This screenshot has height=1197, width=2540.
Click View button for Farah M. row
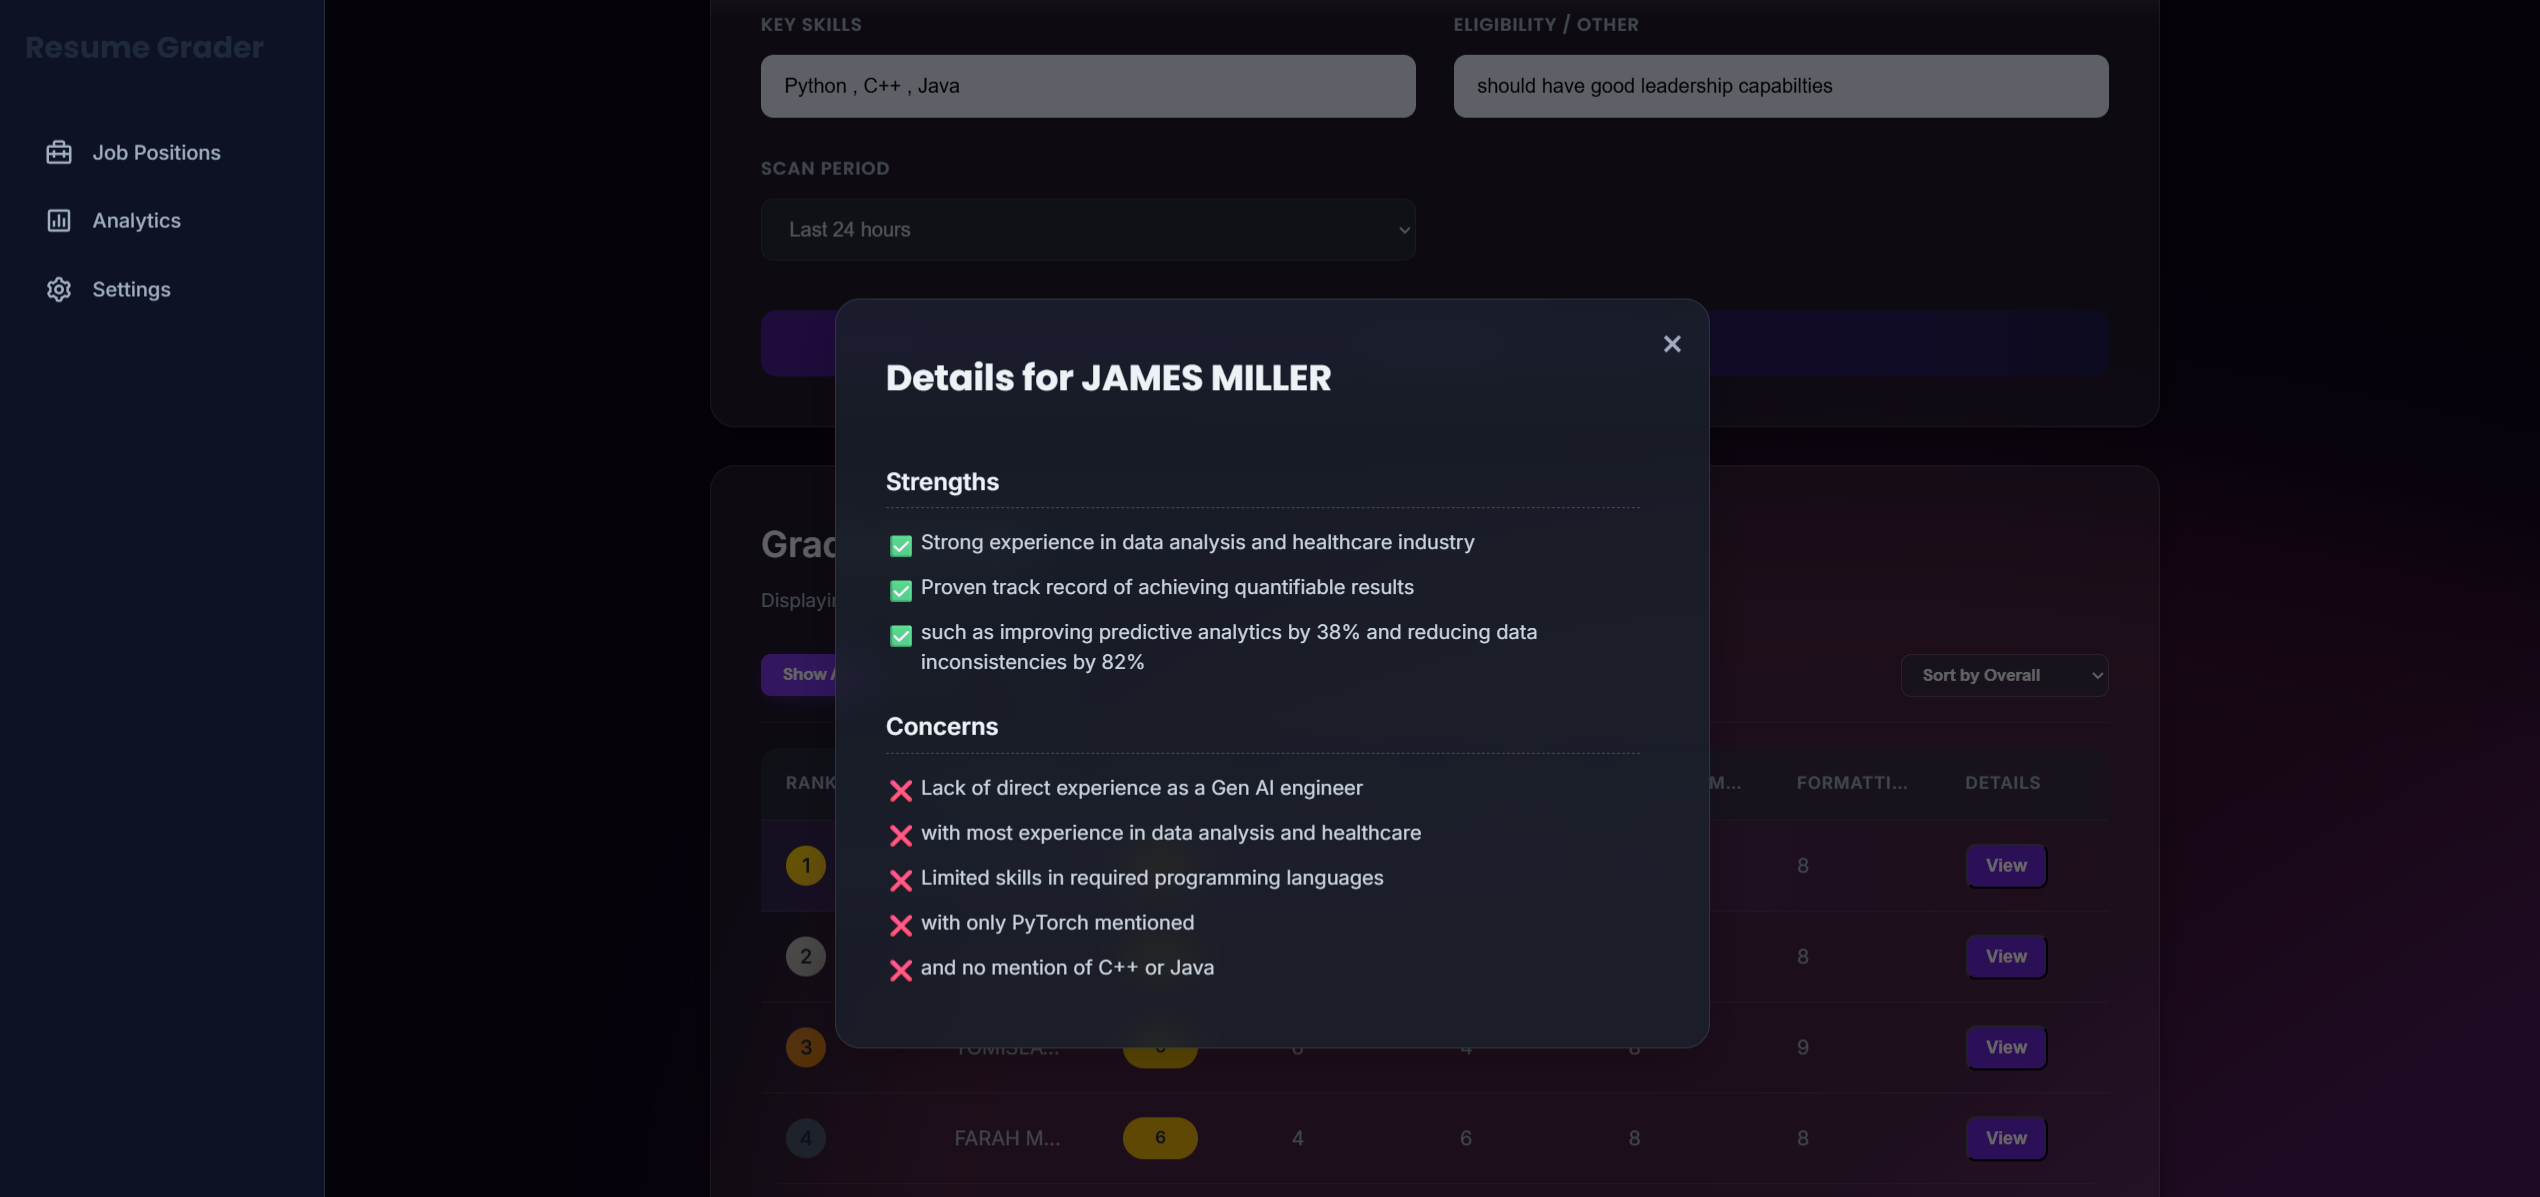point(2005,1138)
